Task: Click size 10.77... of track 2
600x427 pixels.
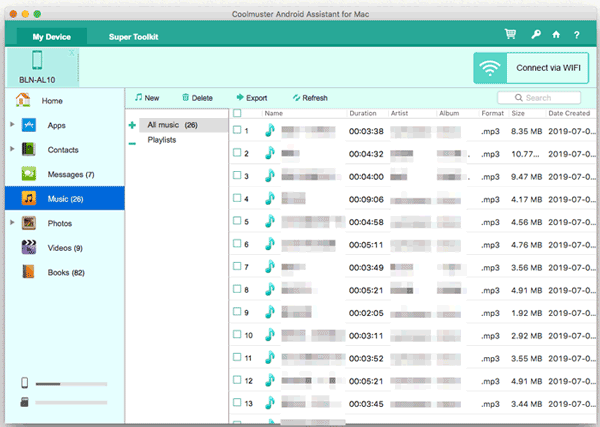Action: point(525,154)
